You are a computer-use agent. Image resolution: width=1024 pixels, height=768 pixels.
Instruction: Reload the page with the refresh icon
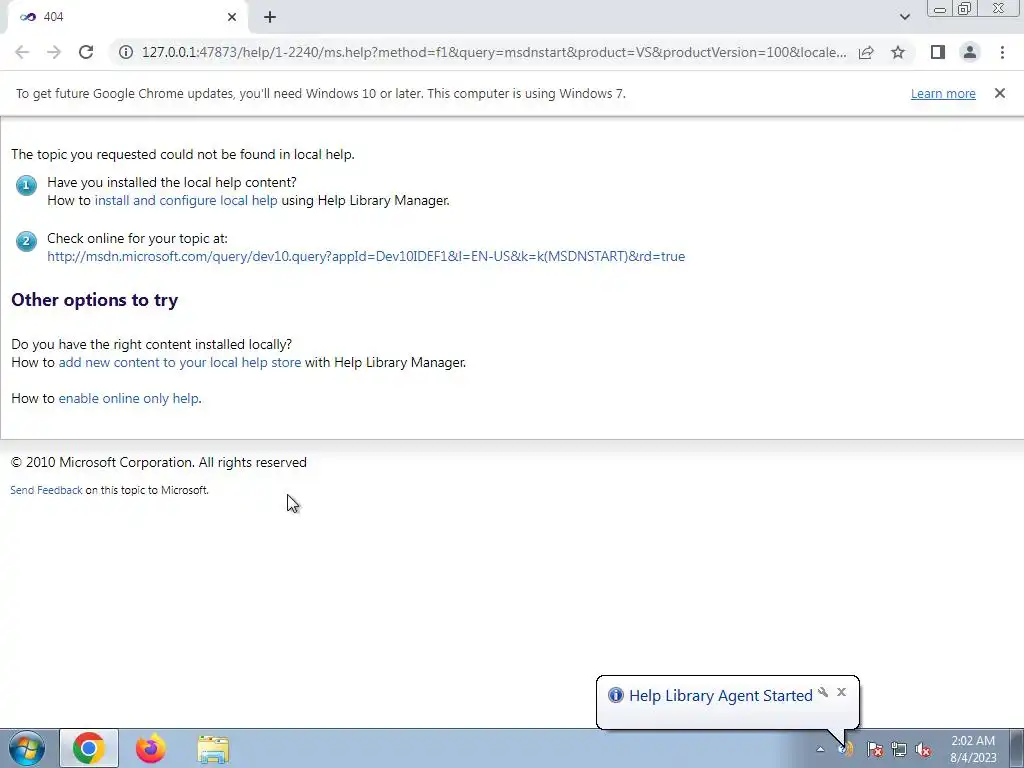click(x=86, y=52)
